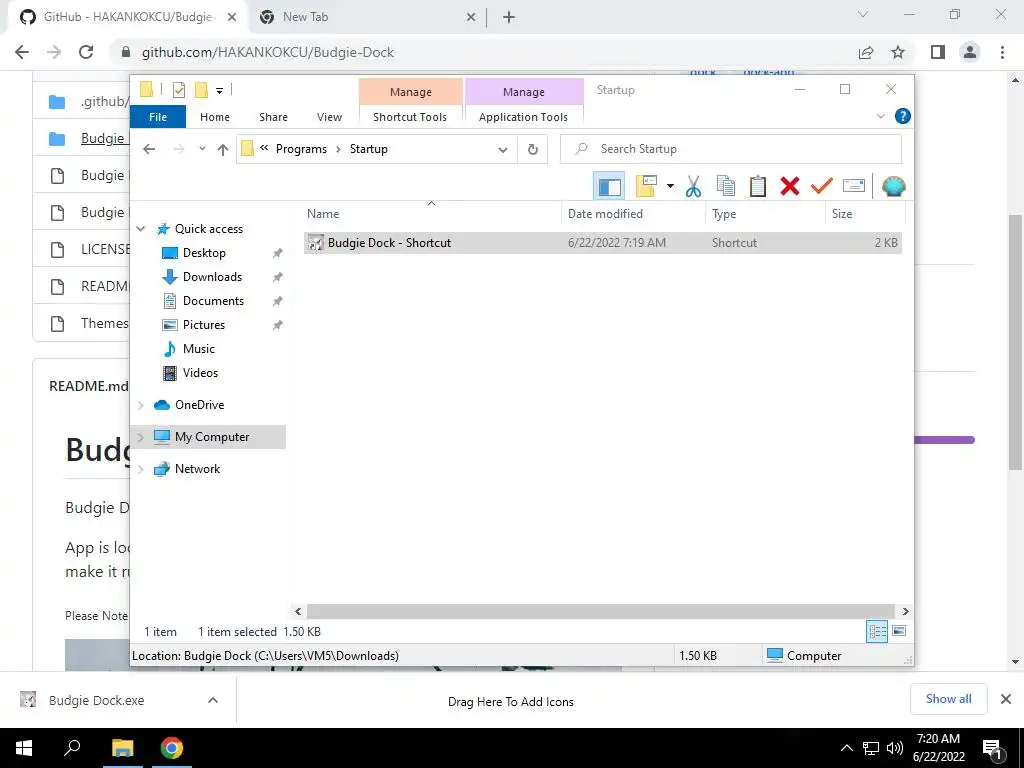Open Customize Quick Access Toolbar dropdown
Image resolution: width=1024 pixels, height=768 pixels.
pyautogui.click(x=219, y=91)
